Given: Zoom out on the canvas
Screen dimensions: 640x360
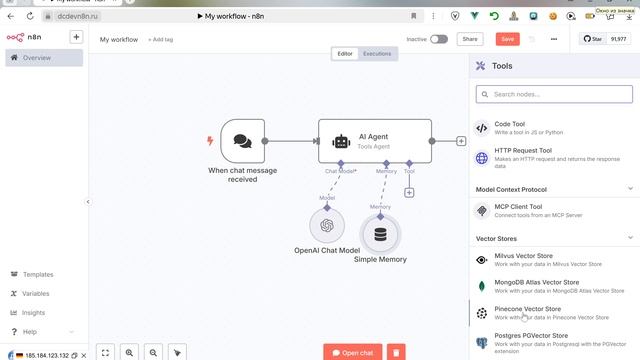Looking at the screenshot, I should click(x=153, y=353).
